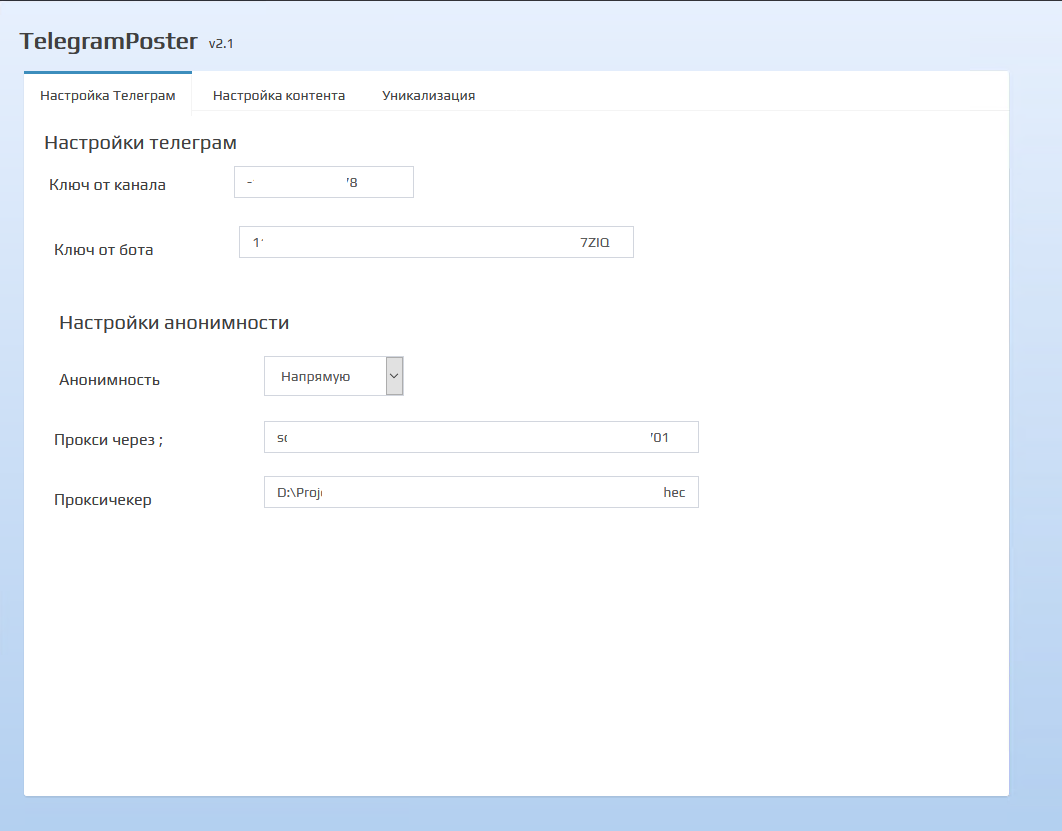Click the Ключ от бота label

[104, 250]
